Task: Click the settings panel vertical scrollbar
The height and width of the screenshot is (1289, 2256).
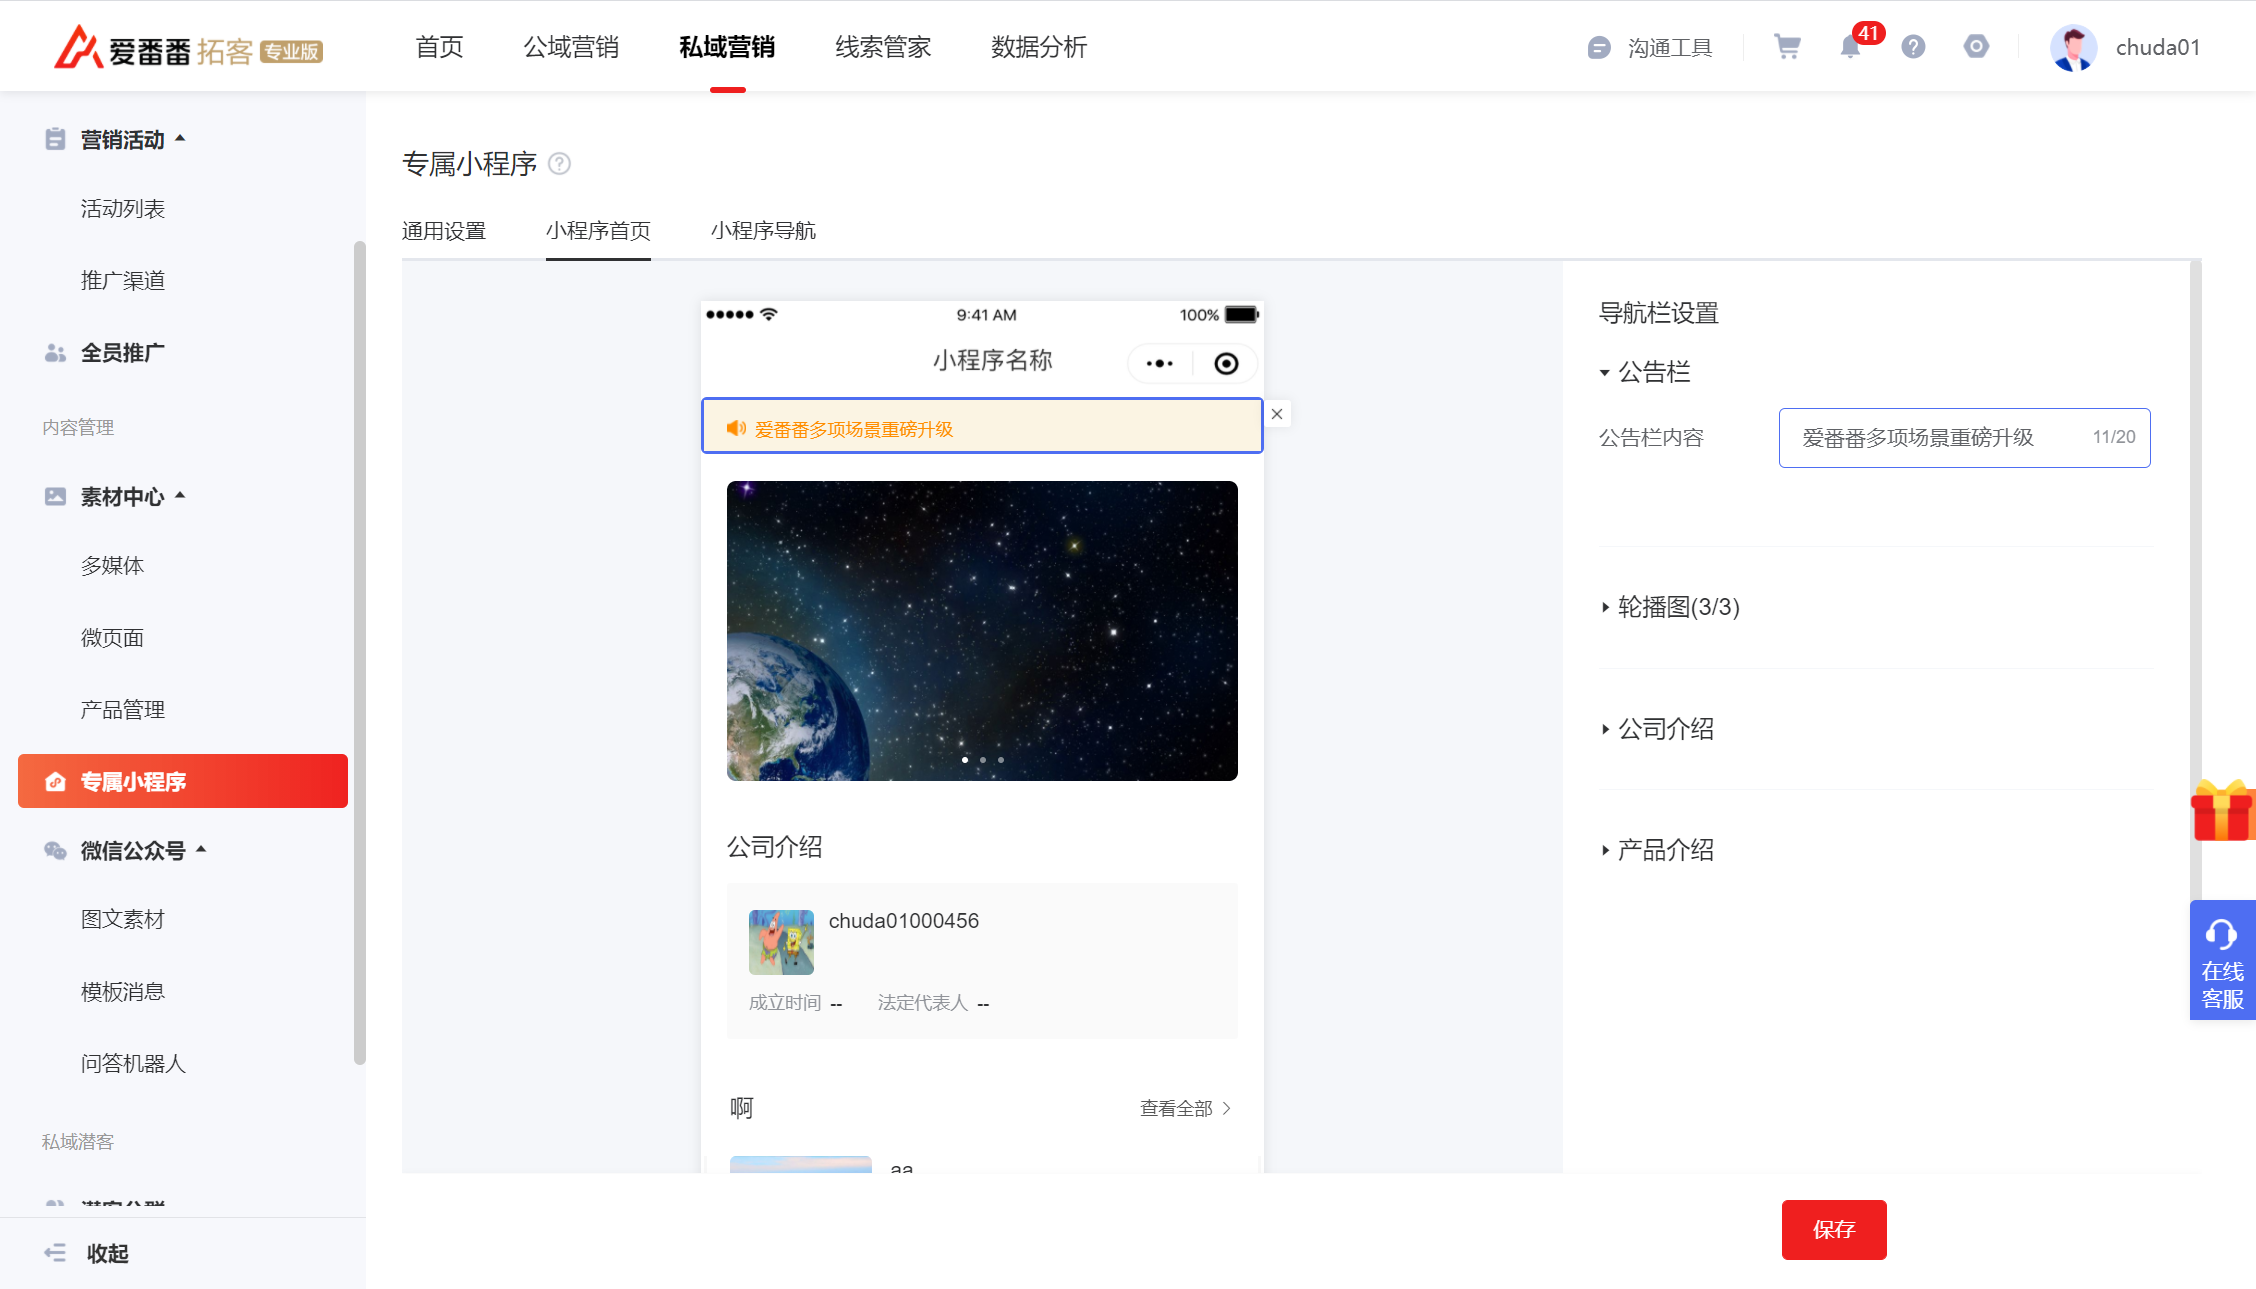Action: coord(2196,580)
